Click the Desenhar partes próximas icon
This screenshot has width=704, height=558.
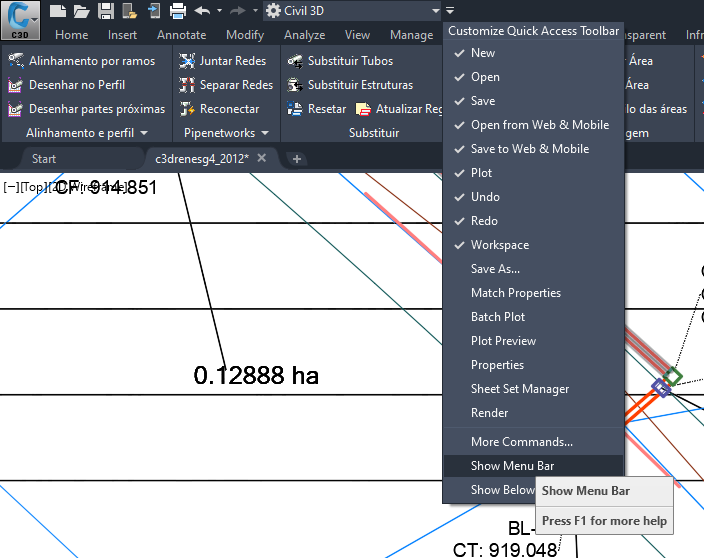[x=15, y=109]
